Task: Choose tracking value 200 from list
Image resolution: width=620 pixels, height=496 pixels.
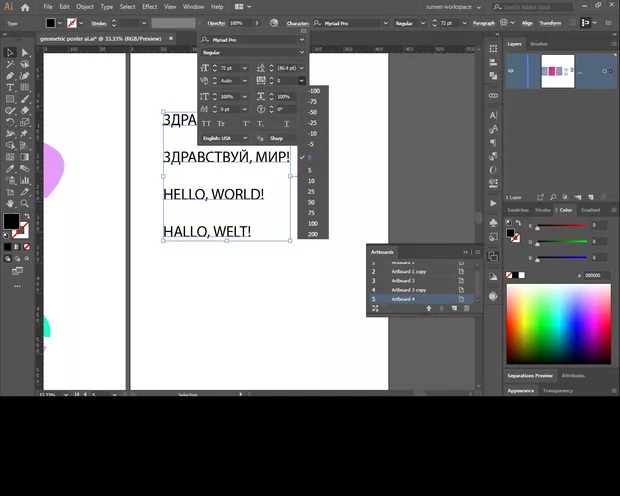Action: [313, 234]
